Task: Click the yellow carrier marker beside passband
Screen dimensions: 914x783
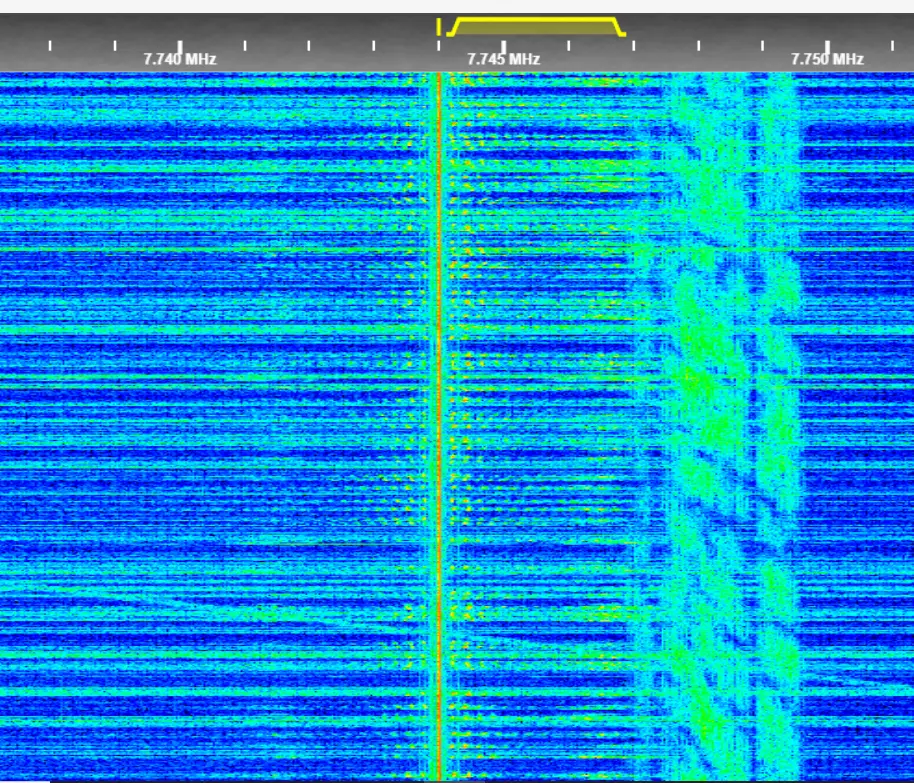Action: [438, 25]
